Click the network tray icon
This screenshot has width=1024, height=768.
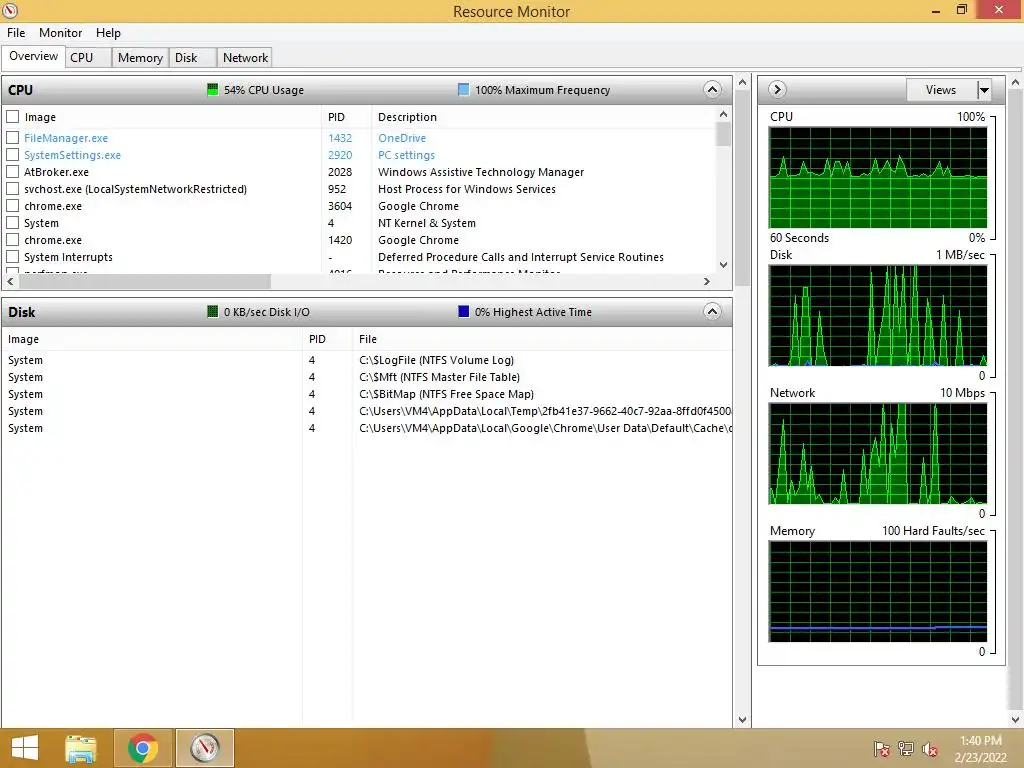click(906, 749)
